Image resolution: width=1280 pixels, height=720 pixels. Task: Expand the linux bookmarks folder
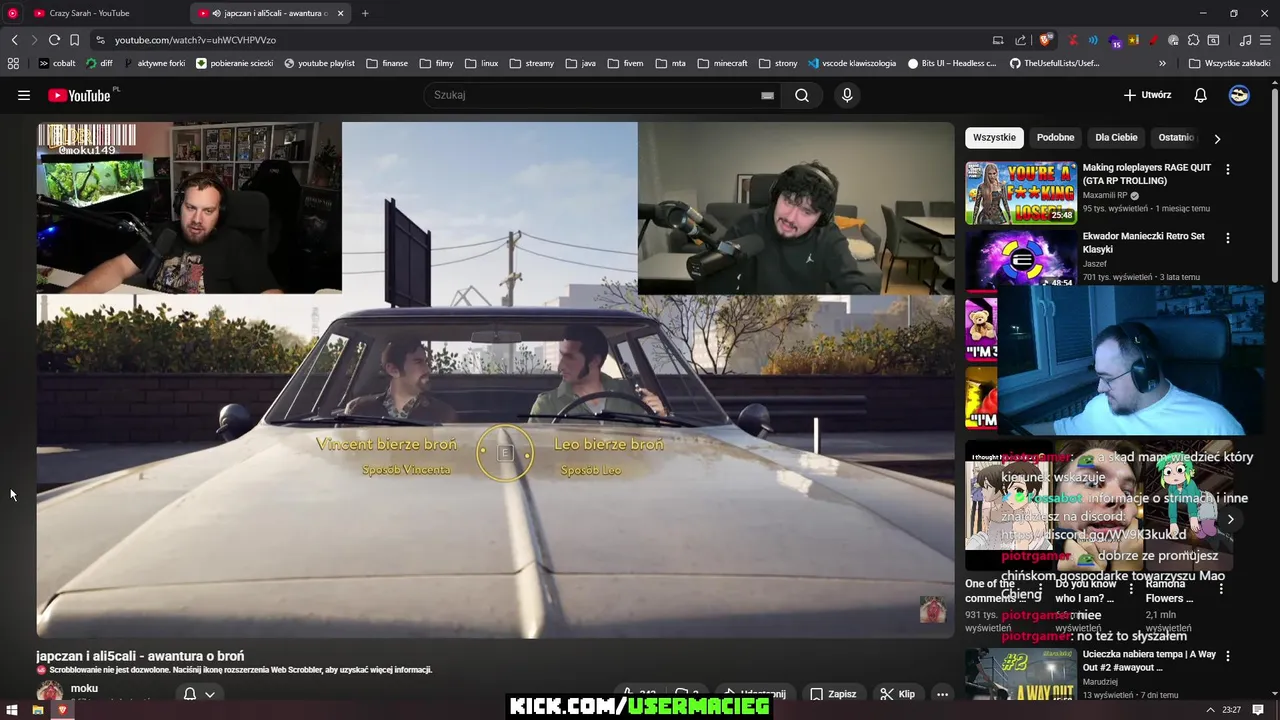pos(481,63)
